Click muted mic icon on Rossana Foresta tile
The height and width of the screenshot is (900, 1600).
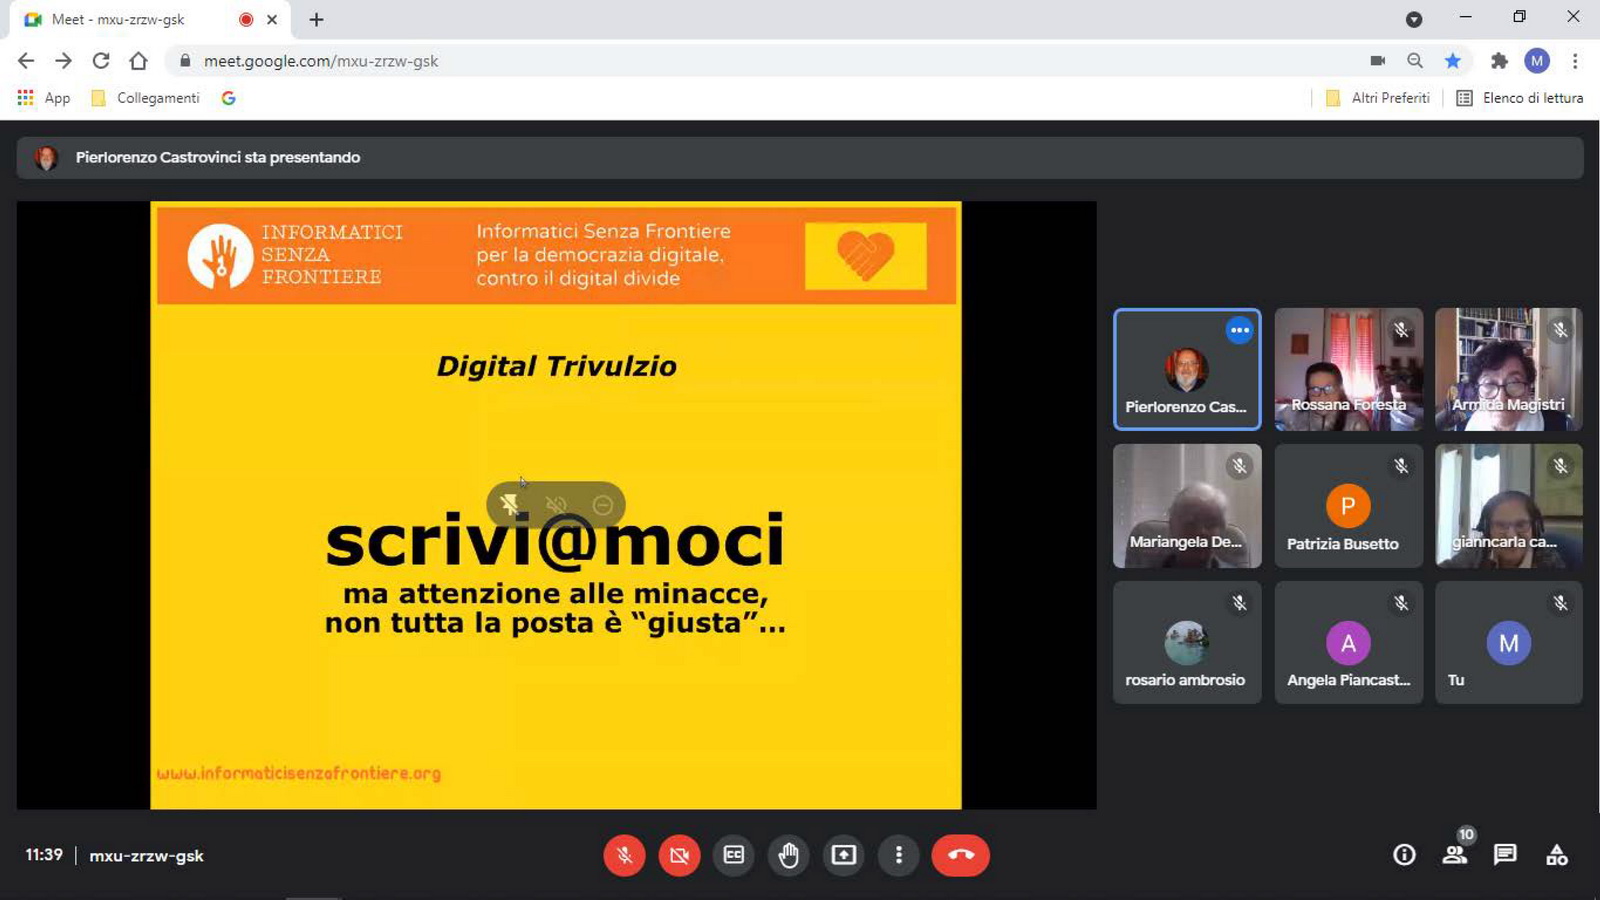click(x=1401, y=330)
